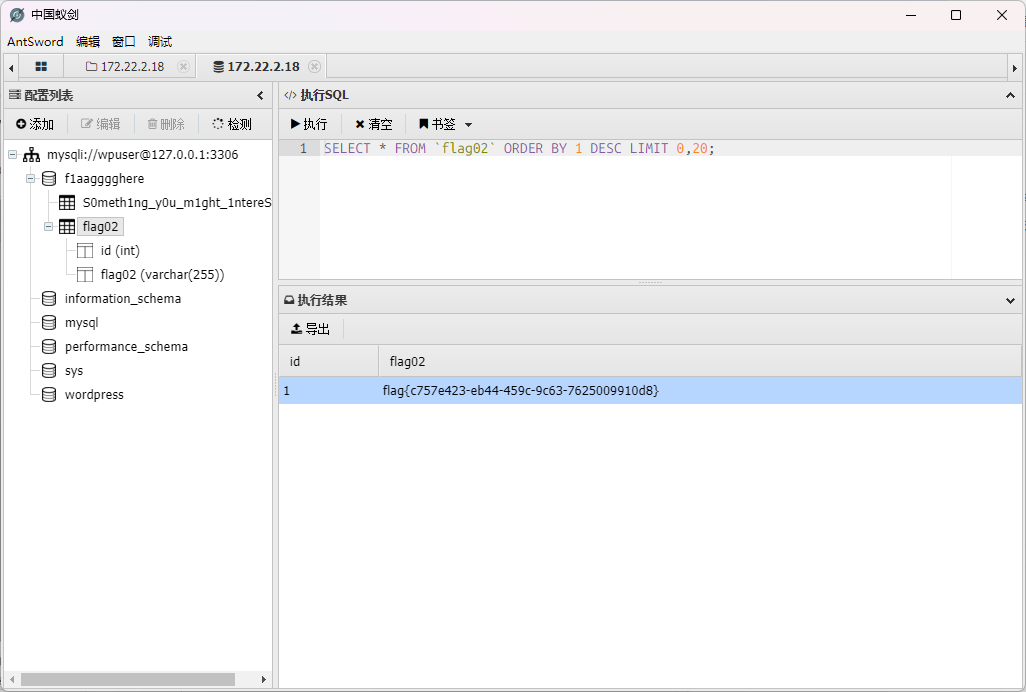Click the Add configuration button

point(35,124)
